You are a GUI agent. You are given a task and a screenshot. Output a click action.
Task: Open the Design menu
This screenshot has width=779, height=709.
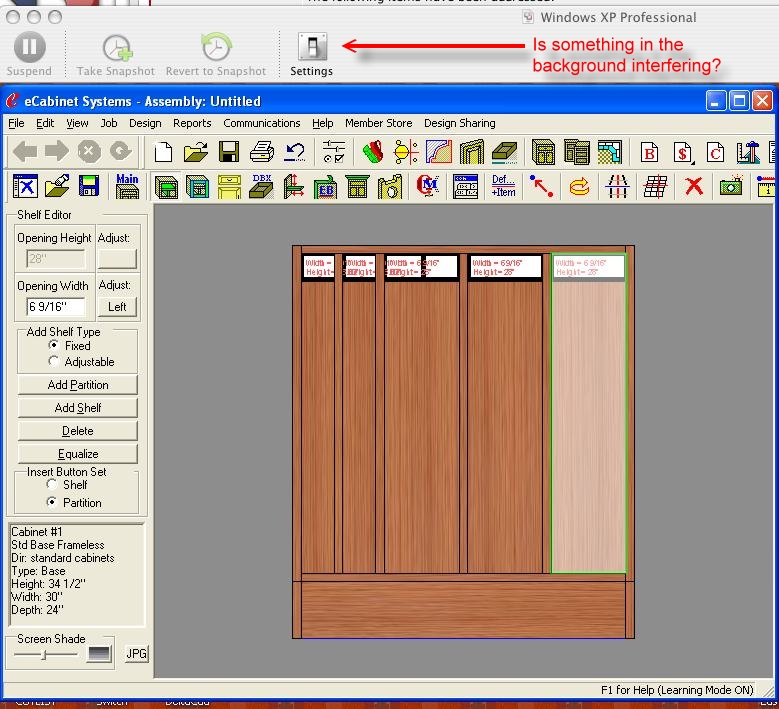point(145,123)
